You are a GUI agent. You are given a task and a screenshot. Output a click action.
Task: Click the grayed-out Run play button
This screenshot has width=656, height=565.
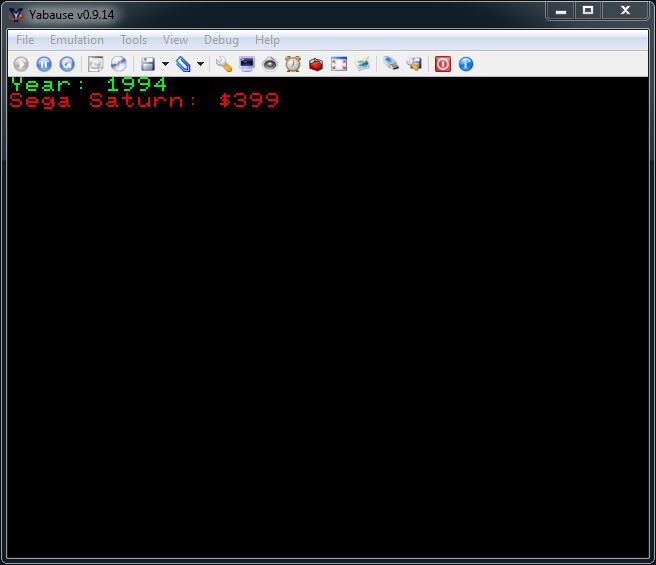point(20,64)
